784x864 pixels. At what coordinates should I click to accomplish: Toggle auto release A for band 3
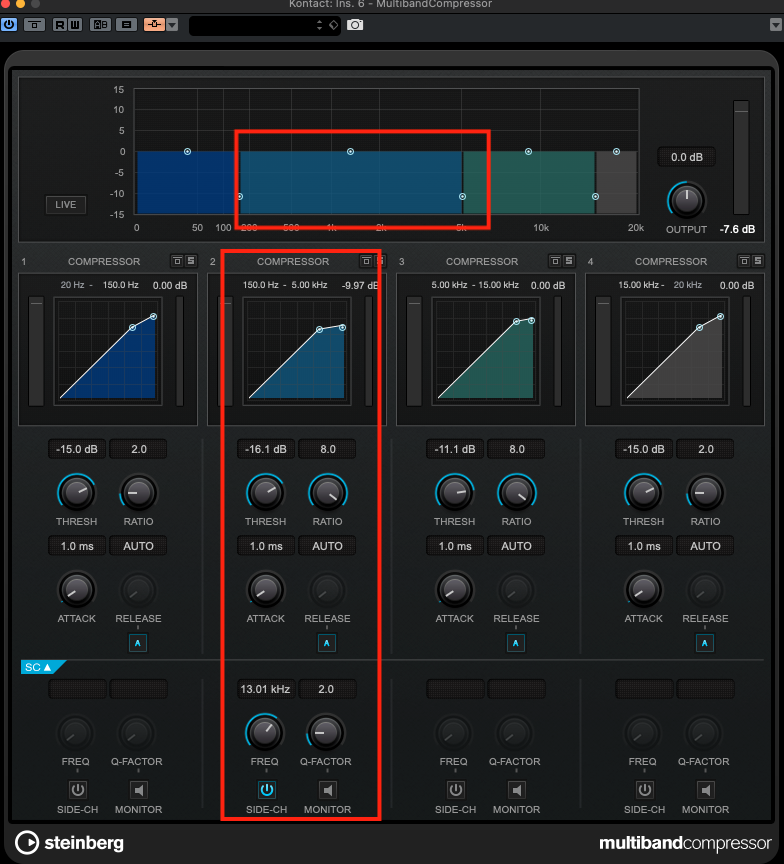pos(516,643)
